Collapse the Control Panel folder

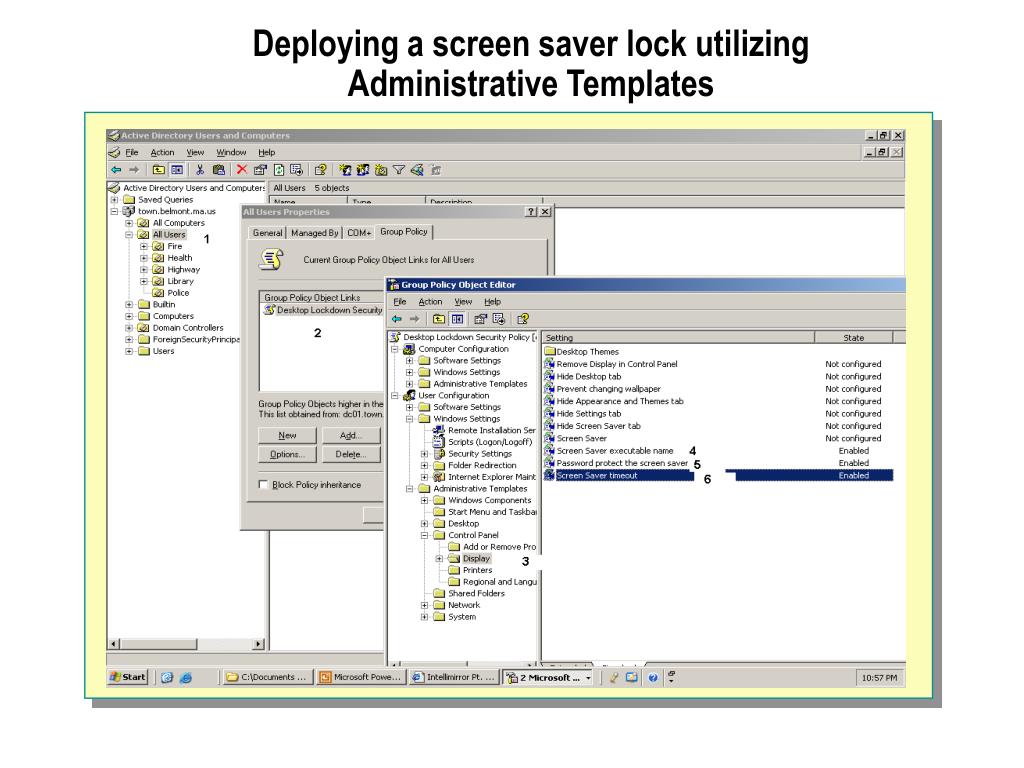424,536
